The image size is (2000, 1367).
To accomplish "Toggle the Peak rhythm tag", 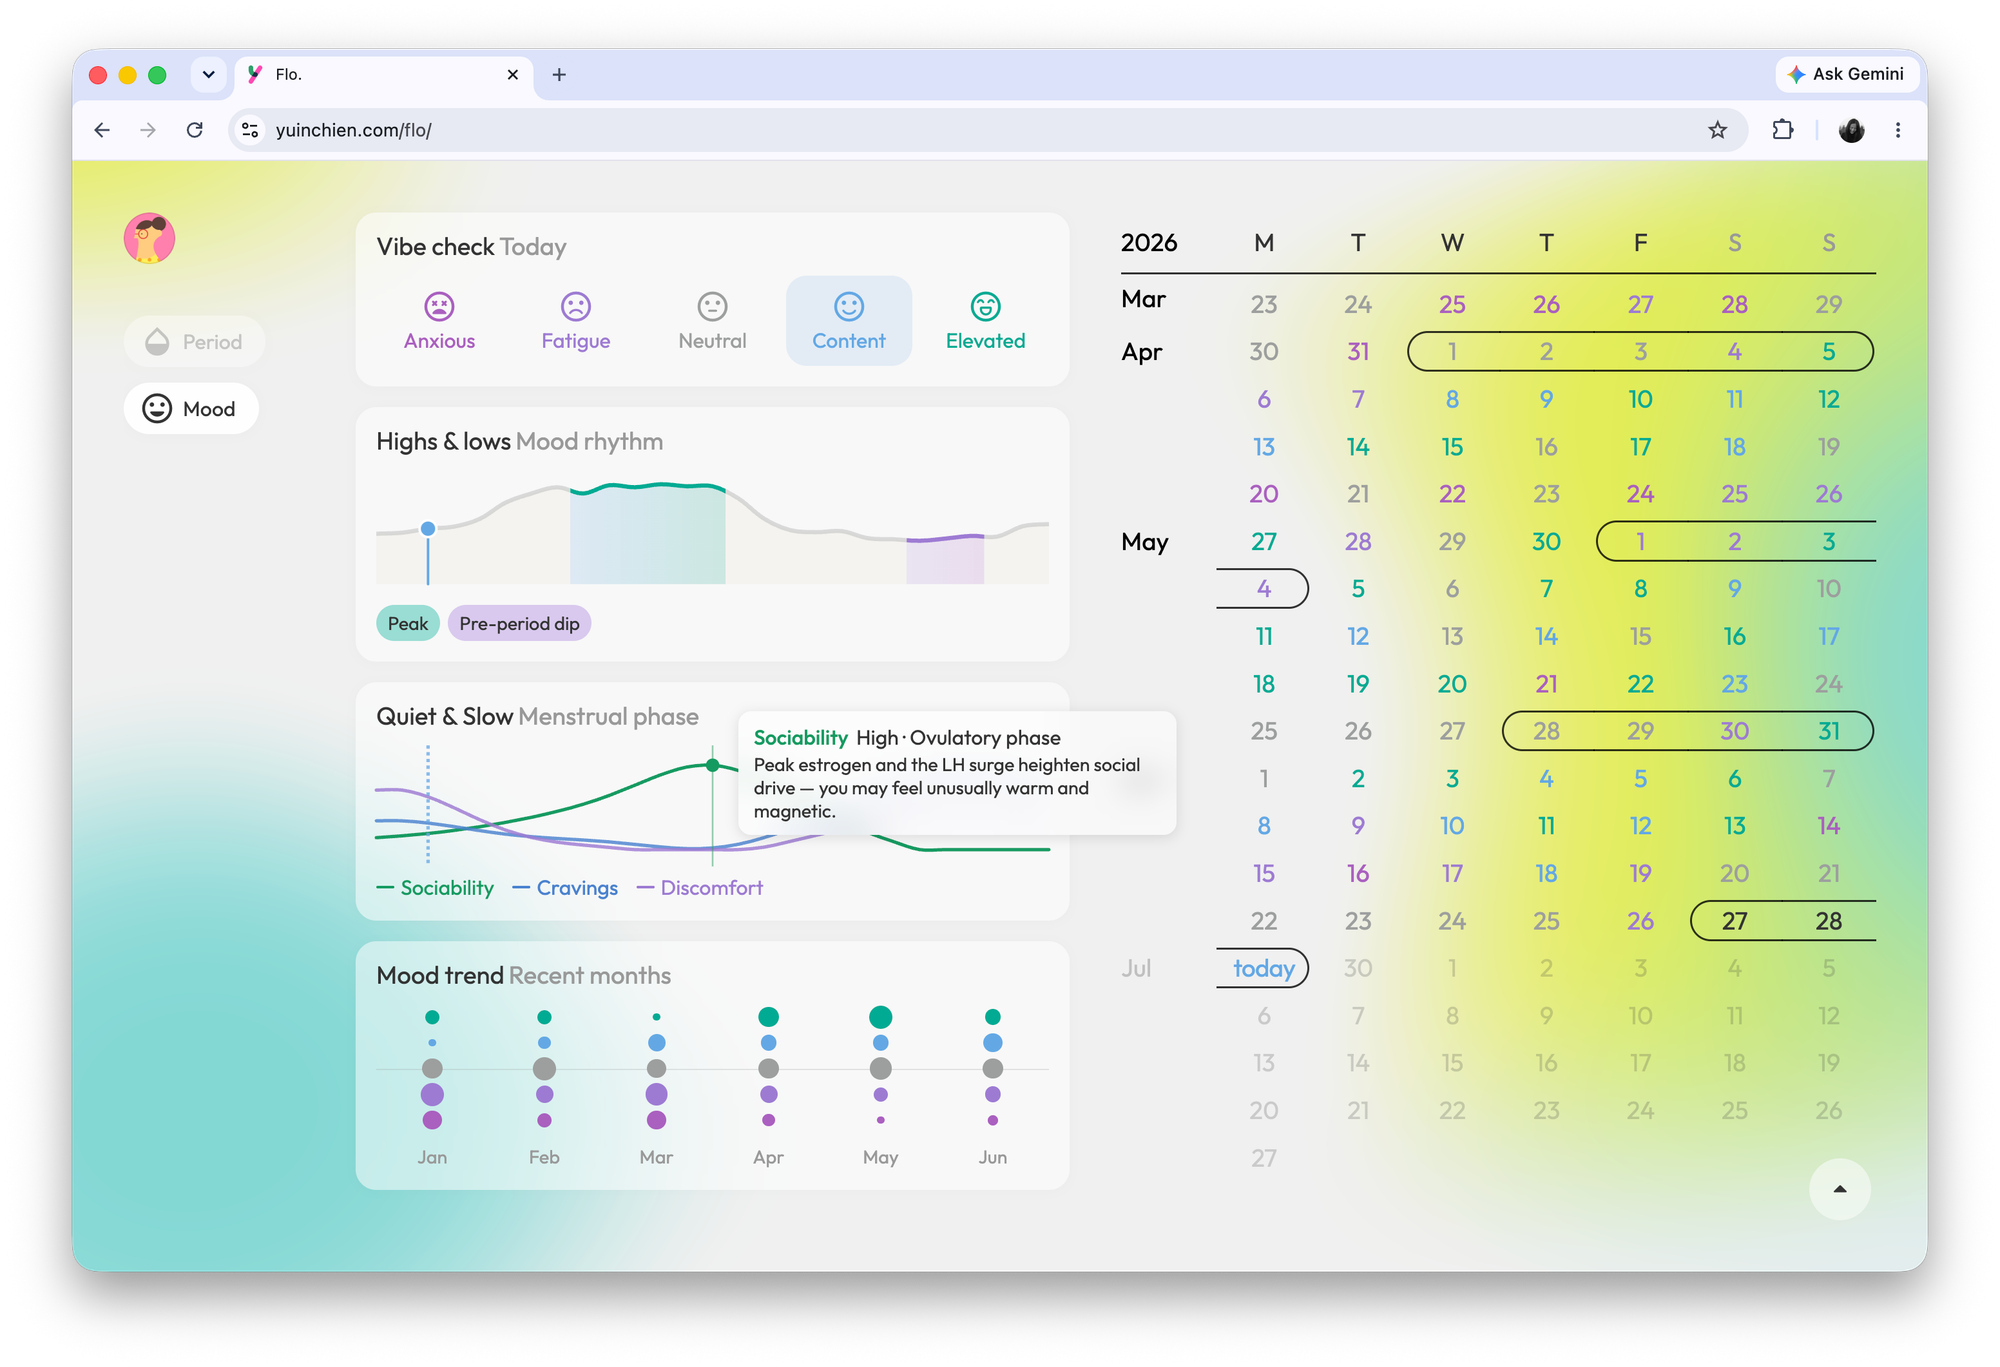I will [408, 623].
